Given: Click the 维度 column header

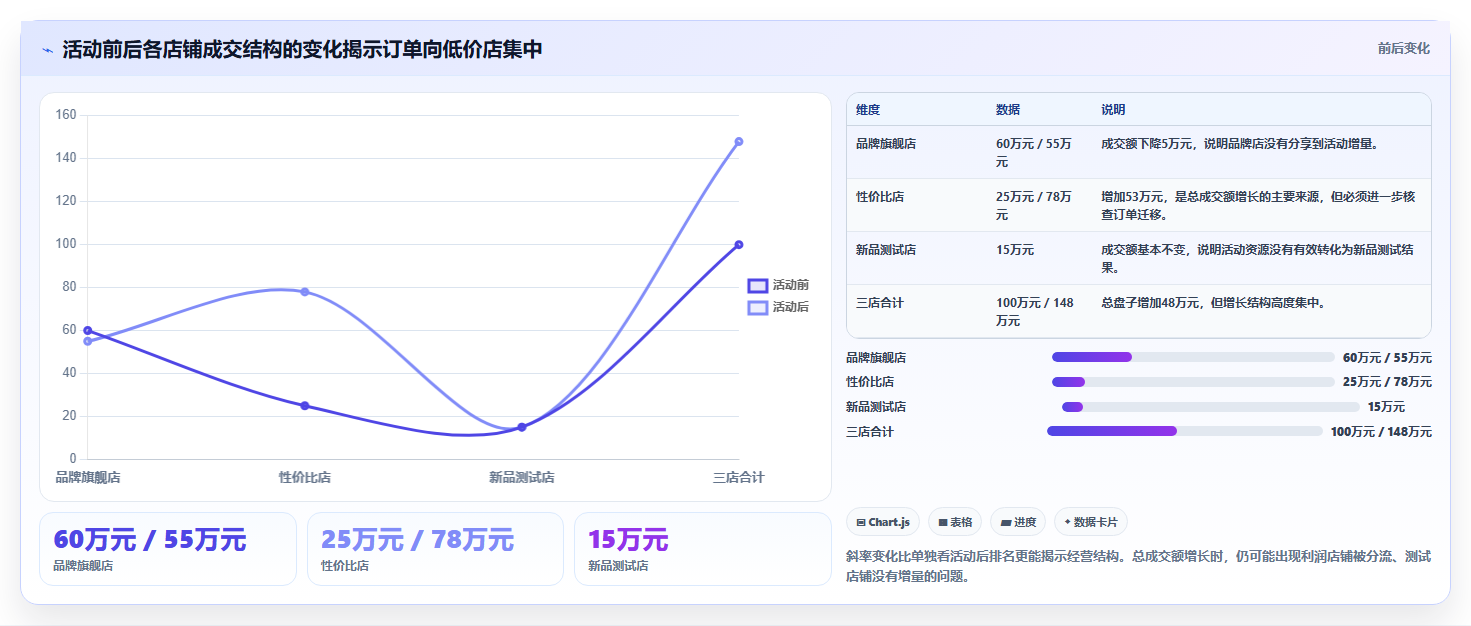Looking at the screenshot, I should (x=868, y=110).
